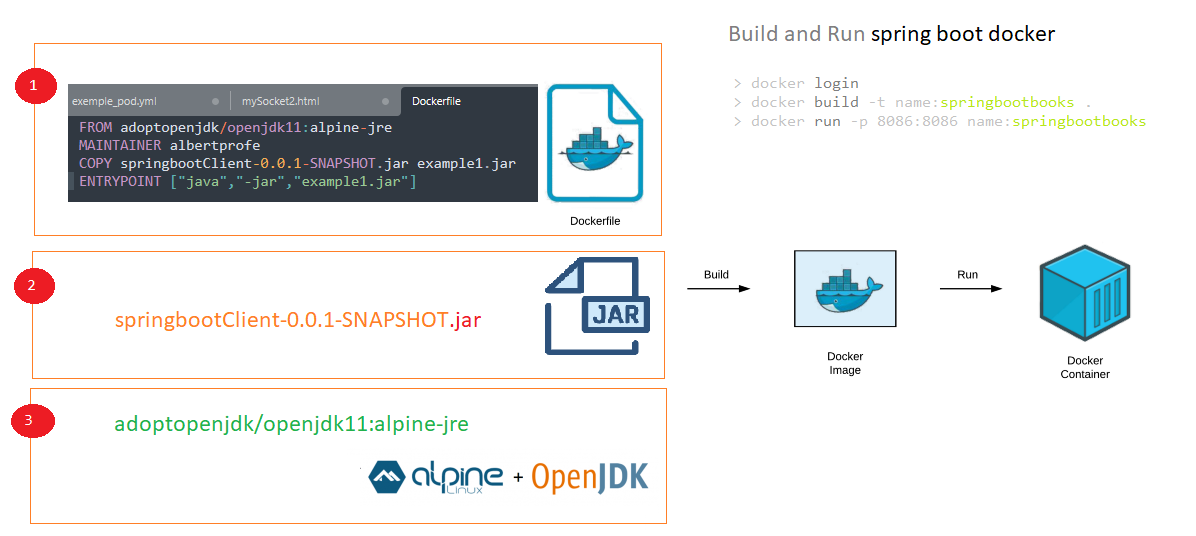Click the Dockerfile whale document icon
The image size is (1196, 536).
click(595, 143)
